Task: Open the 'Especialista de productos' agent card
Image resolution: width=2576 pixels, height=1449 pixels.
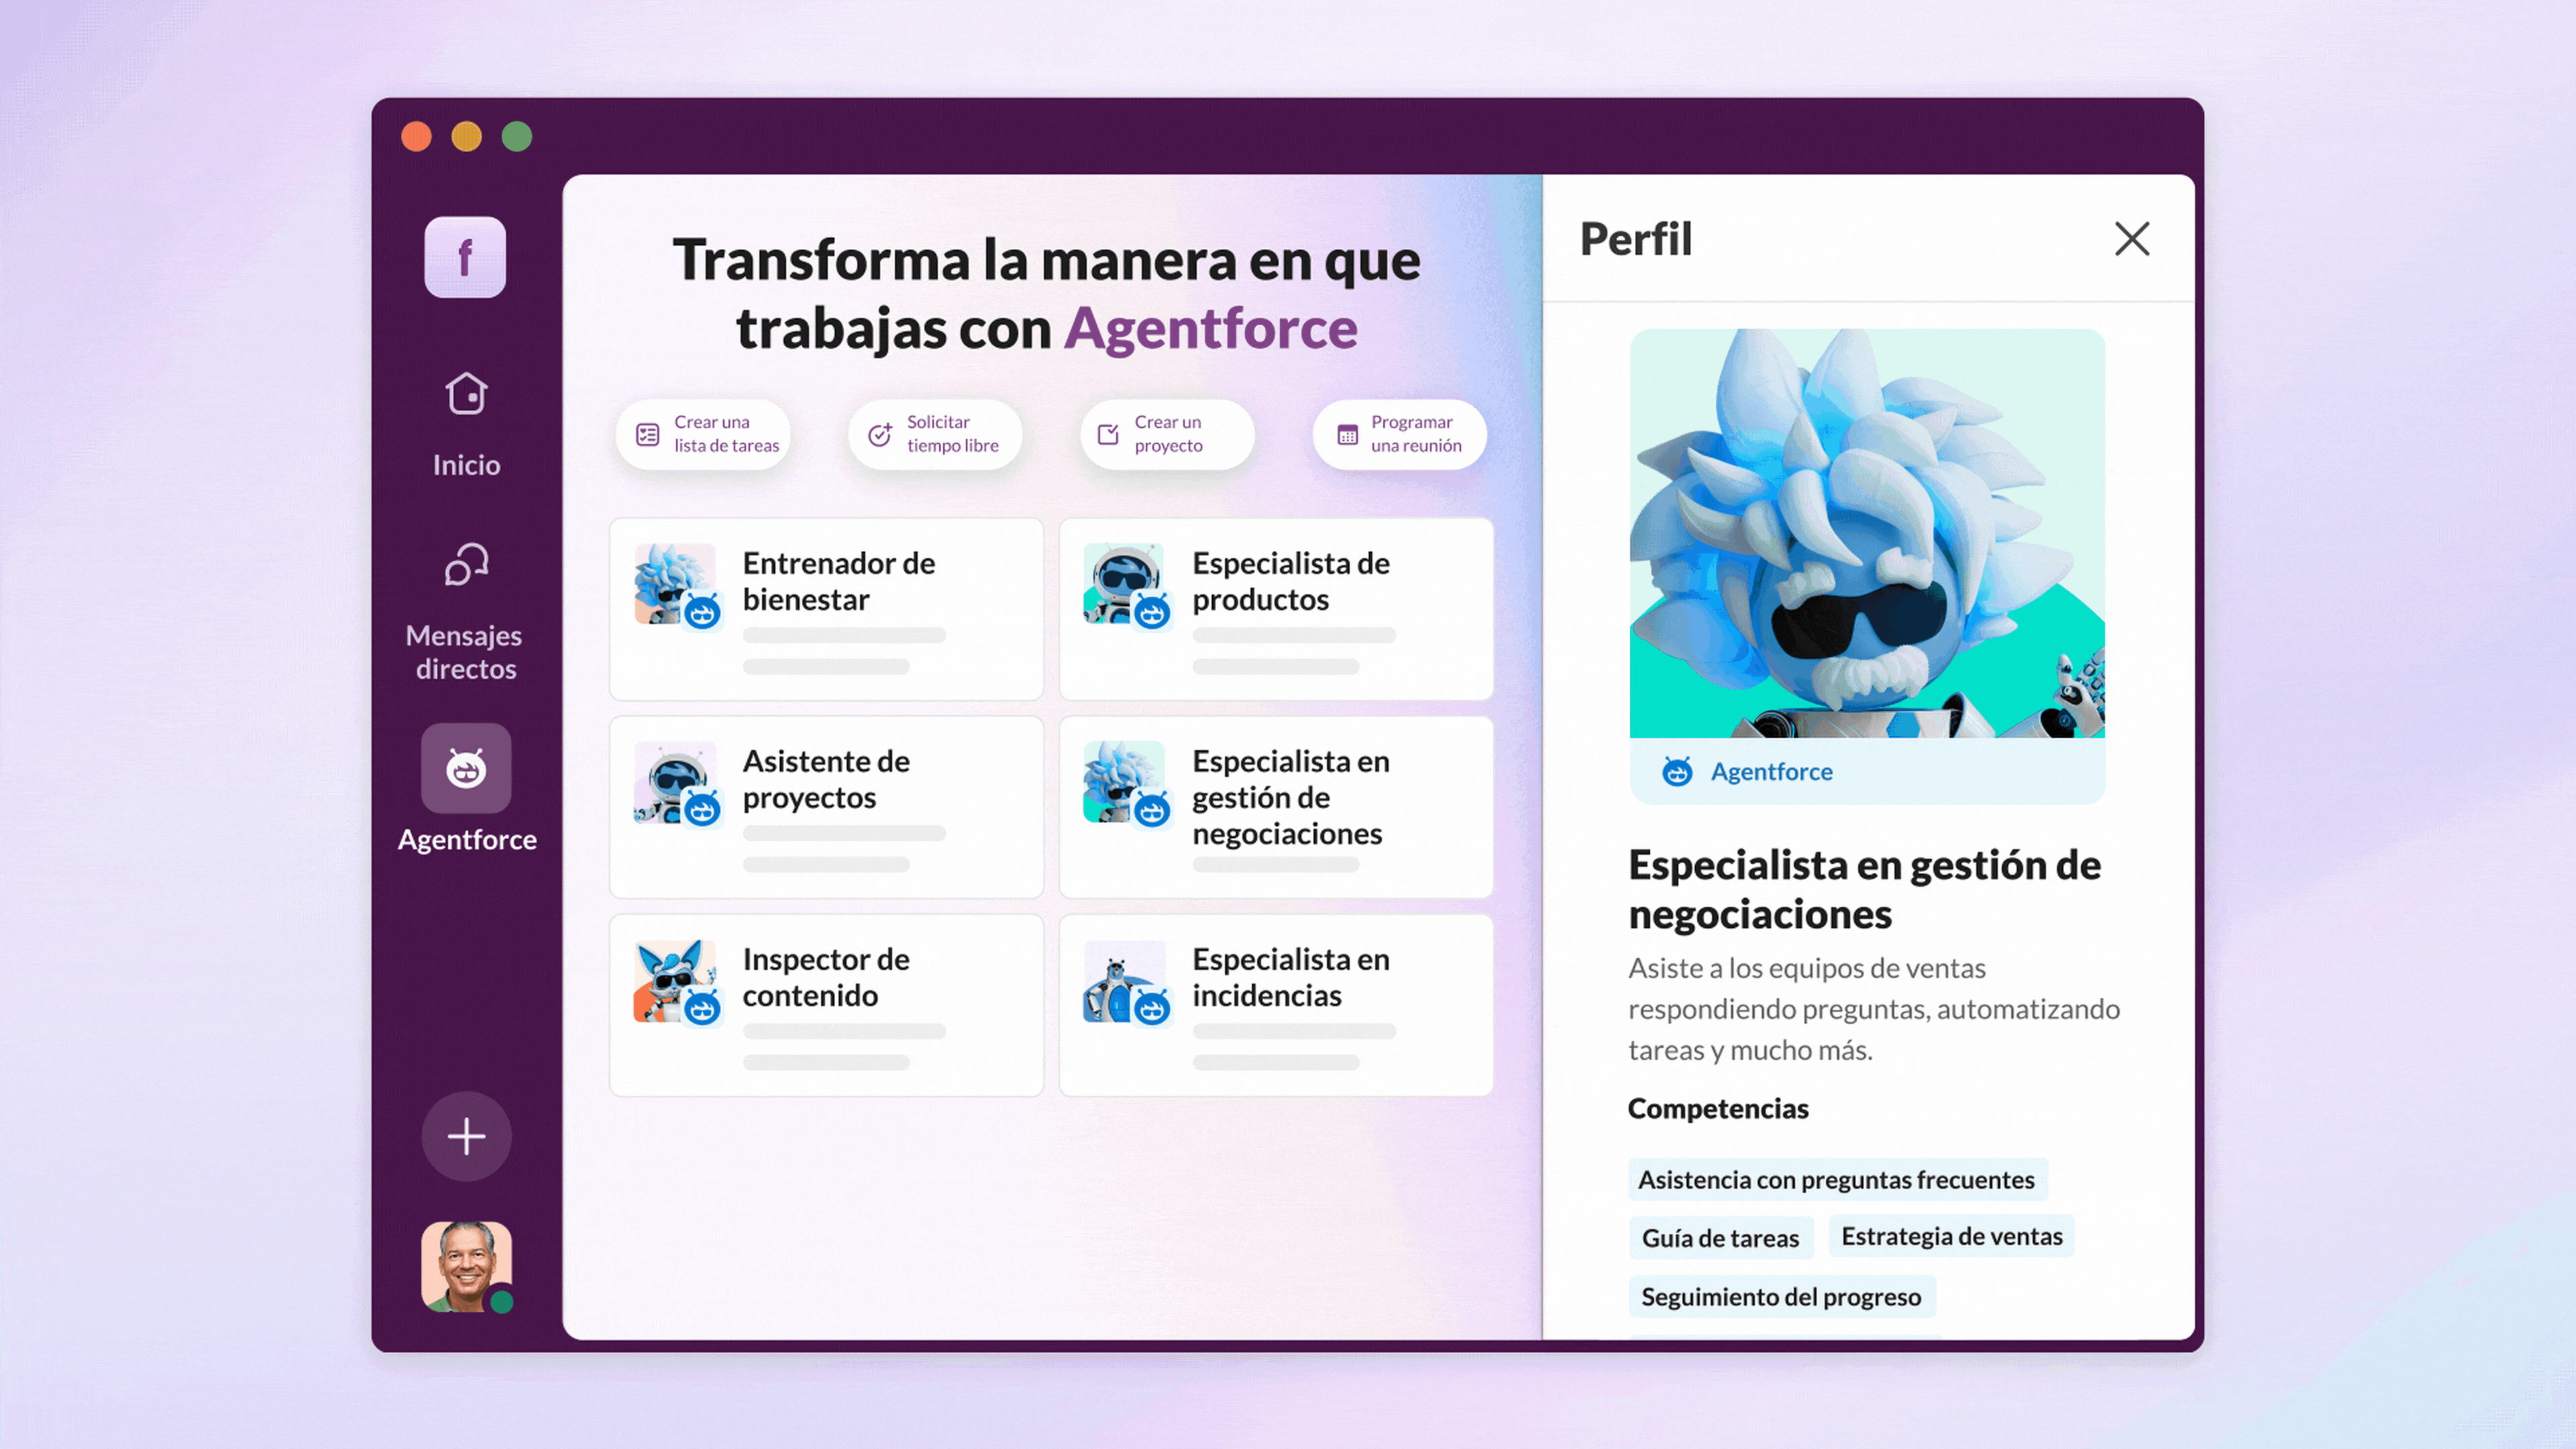Action: [x=1277, y=609]
